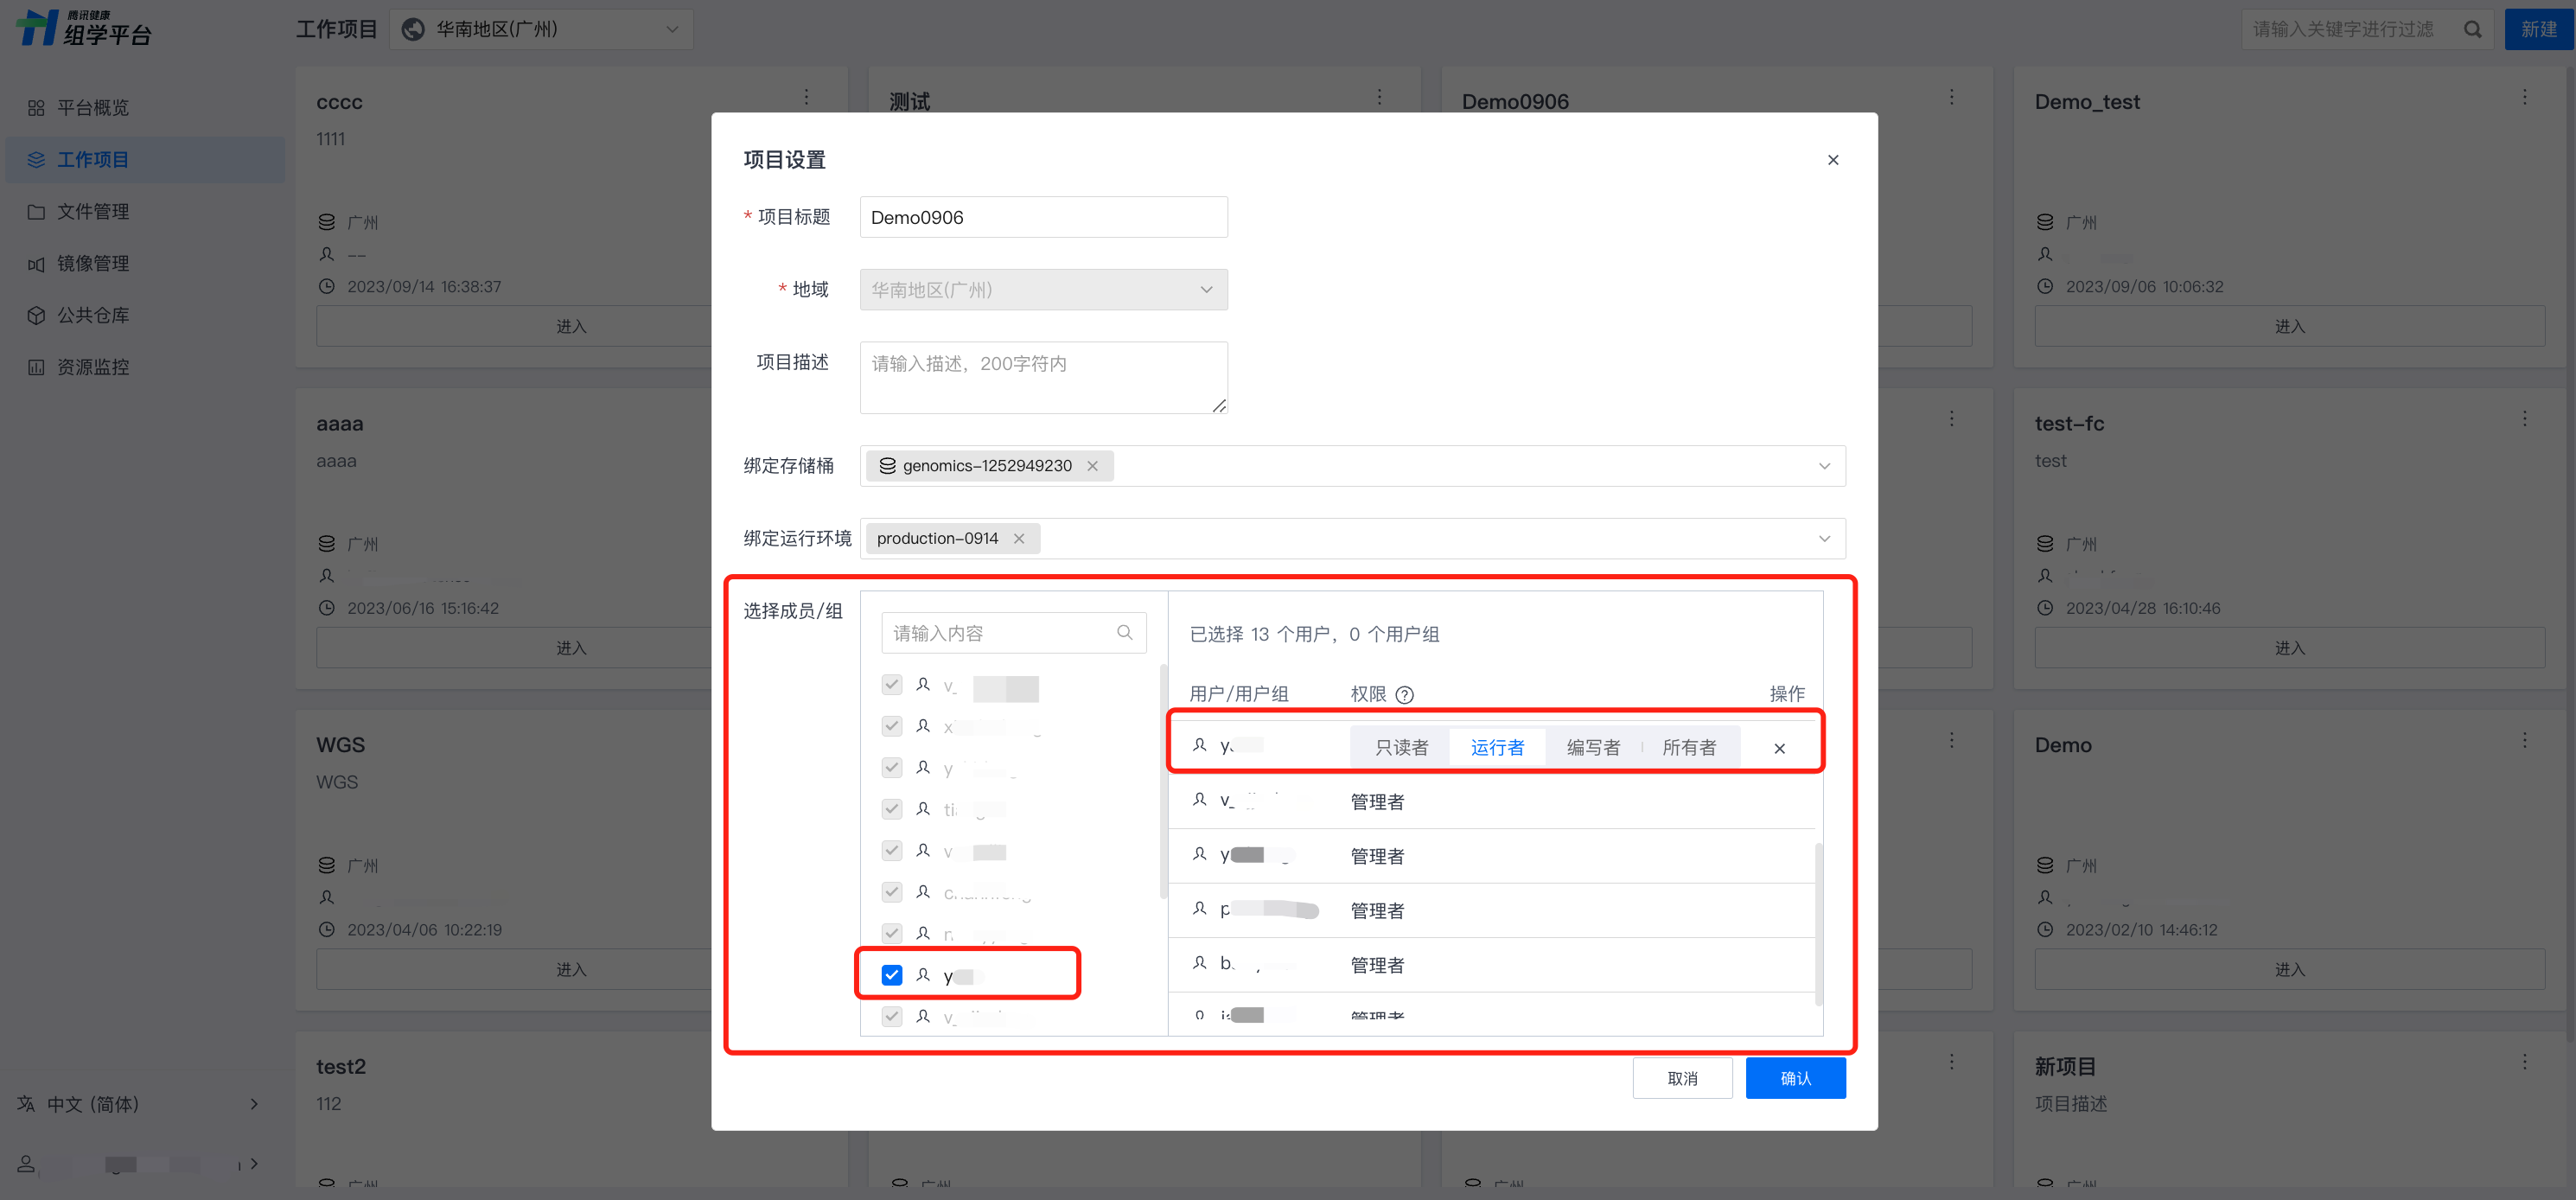Remove the first selected user row

[x=1779, y=748]
